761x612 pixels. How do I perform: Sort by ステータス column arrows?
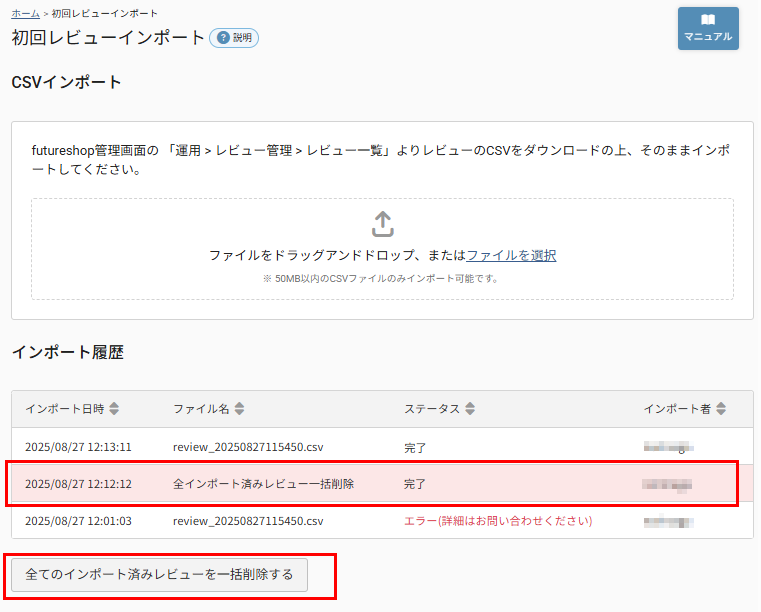[x=470, y=409]
